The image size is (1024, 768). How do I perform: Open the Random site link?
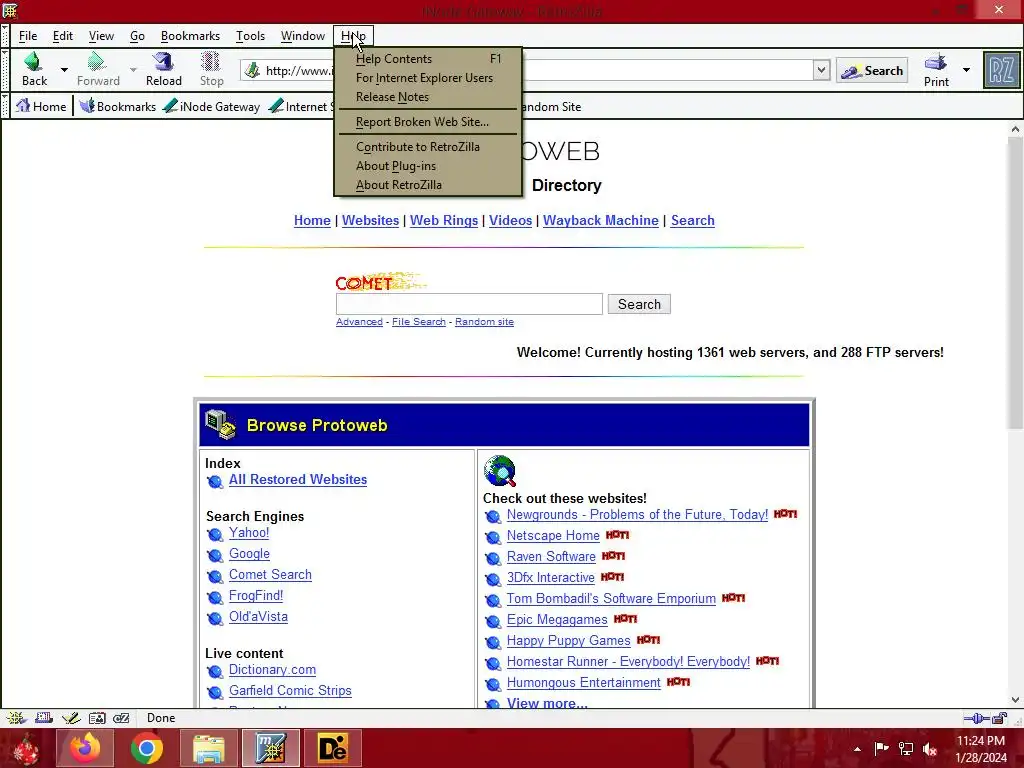click(x=484, y=322)
